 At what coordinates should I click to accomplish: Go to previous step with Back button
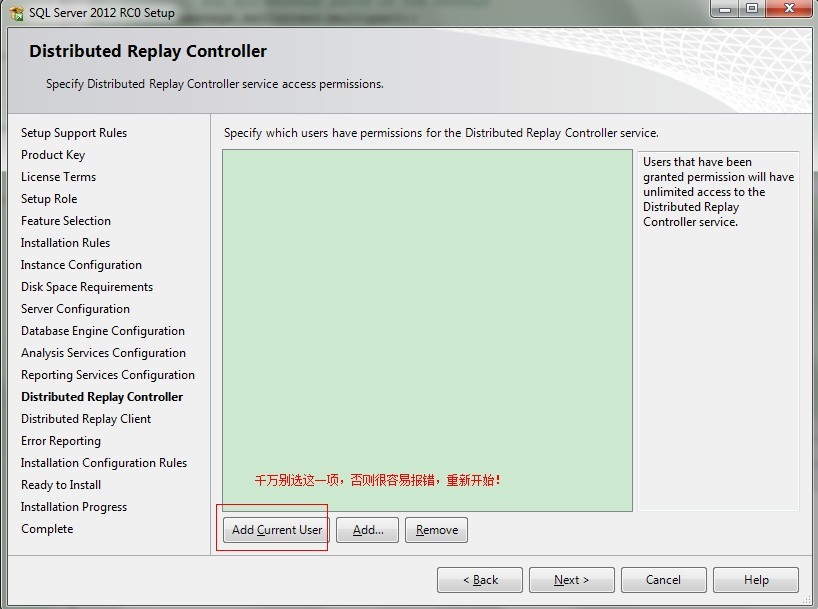[480, 580]
